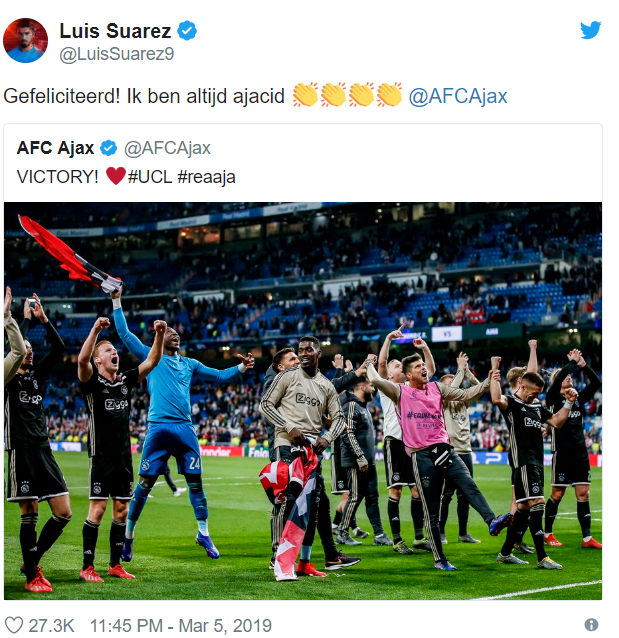Image resolution: width=619 pixels, height=638 pixels.
Task: Open Luis Suarez profile avatar
Action: point(25,40)
